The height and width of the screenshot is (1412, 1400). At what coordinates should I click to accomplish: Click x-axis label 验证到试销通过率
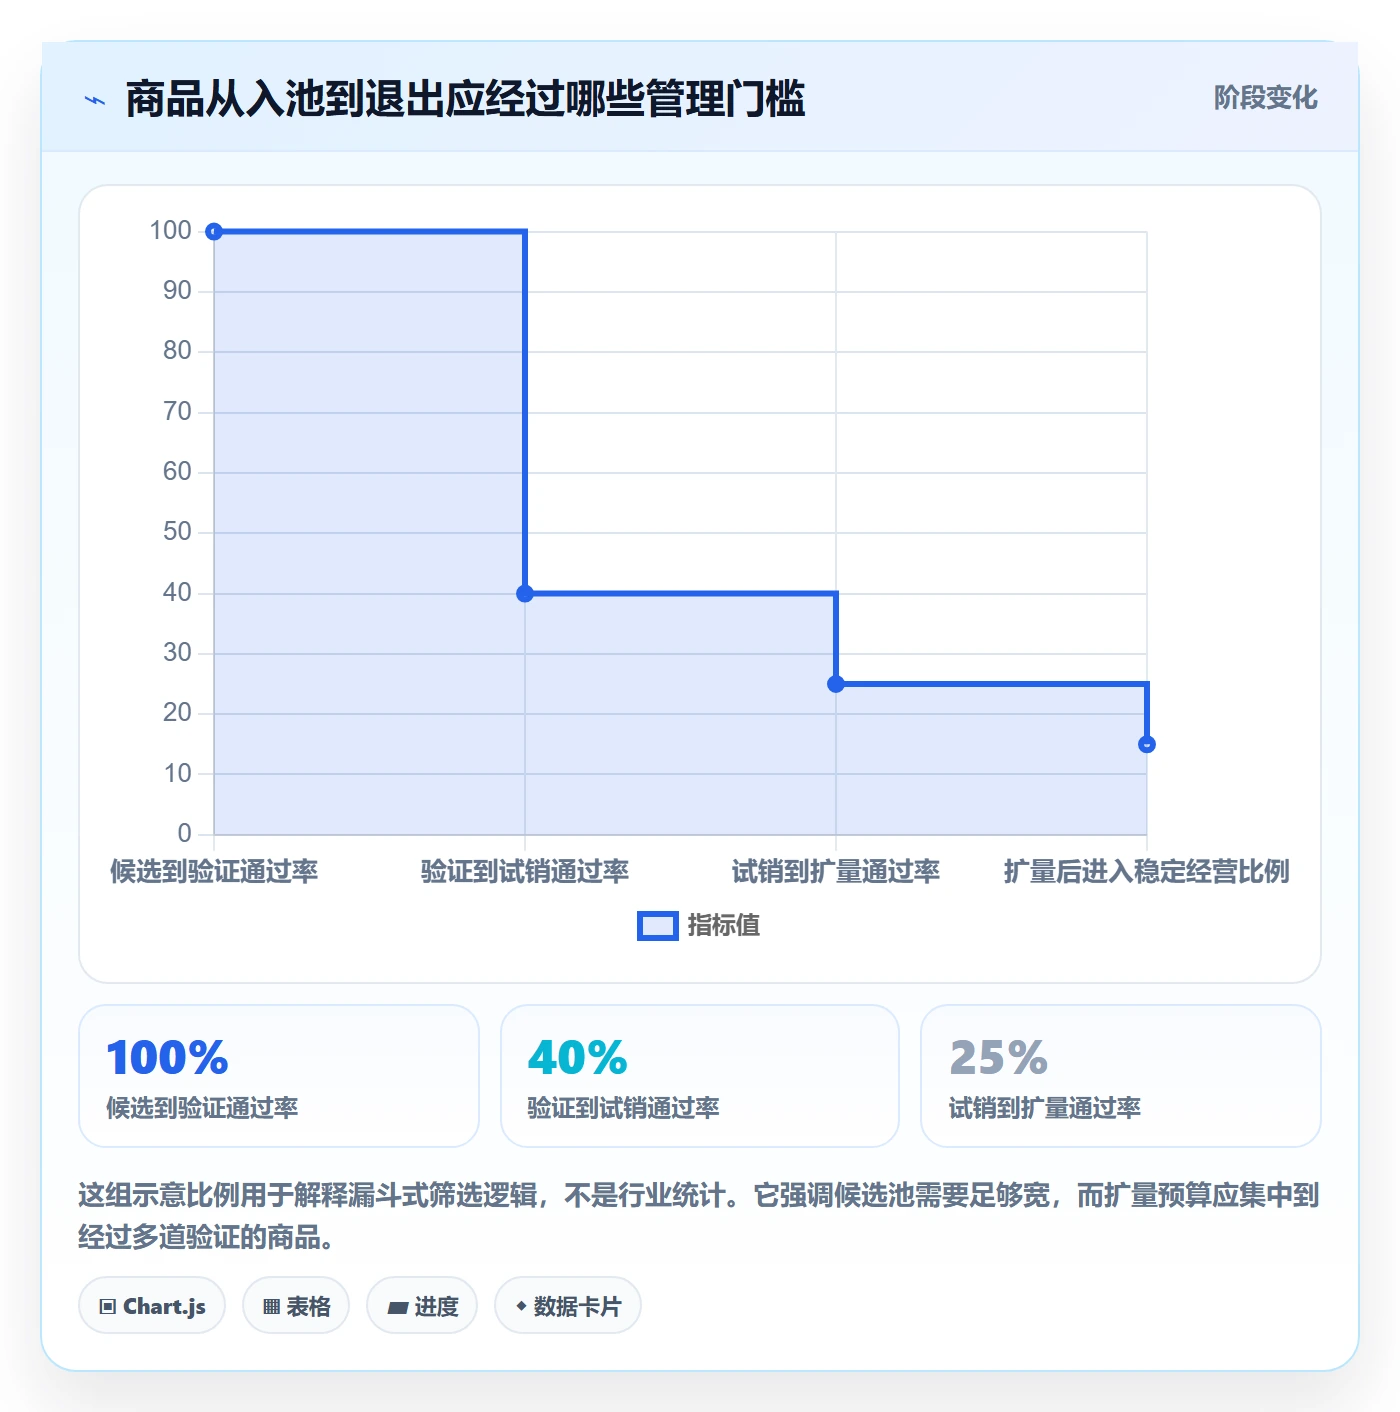(x=525, y=872)
